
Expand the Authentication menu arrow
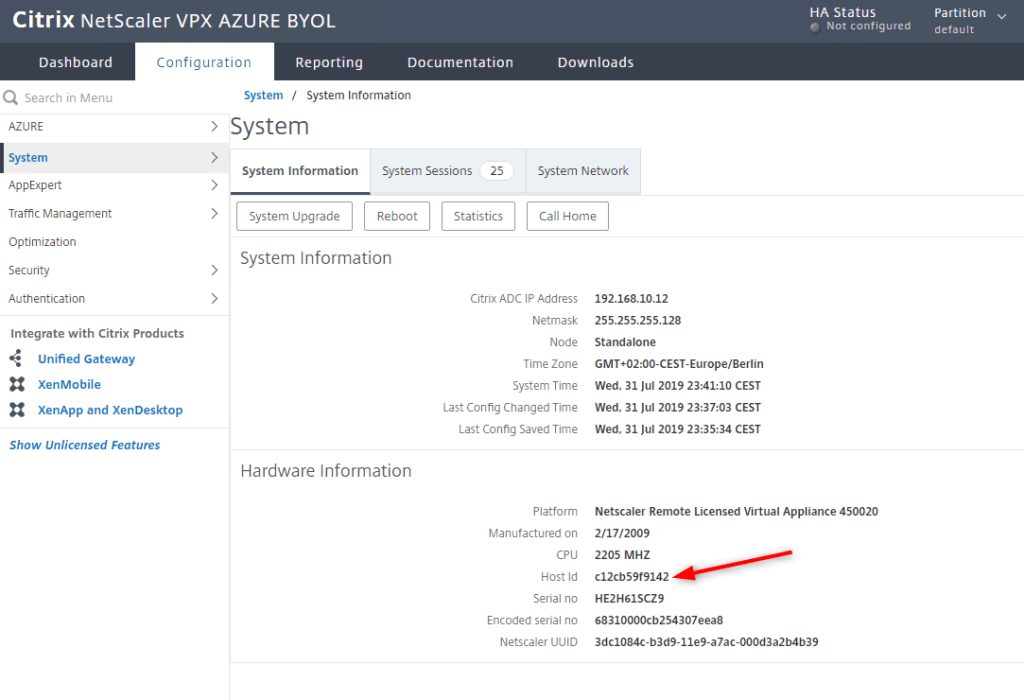tap(214, 298)
